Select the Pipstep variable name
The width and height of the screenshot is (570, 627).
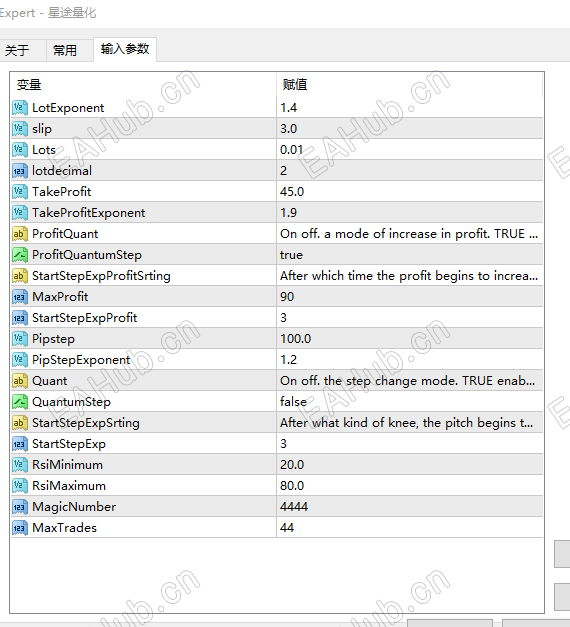click(53, 339)
